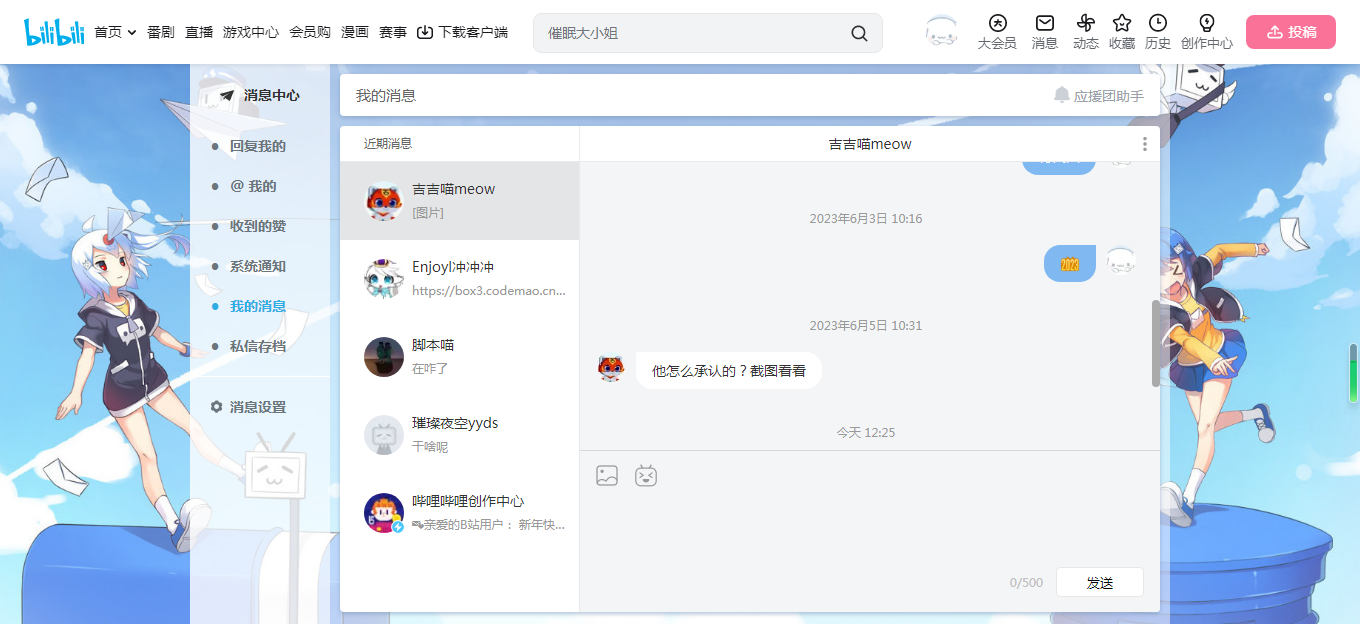Select @ 我的 in sidebar
Image resolution: width=1360 pixels, height=624 pixels.
coord(253,186)
